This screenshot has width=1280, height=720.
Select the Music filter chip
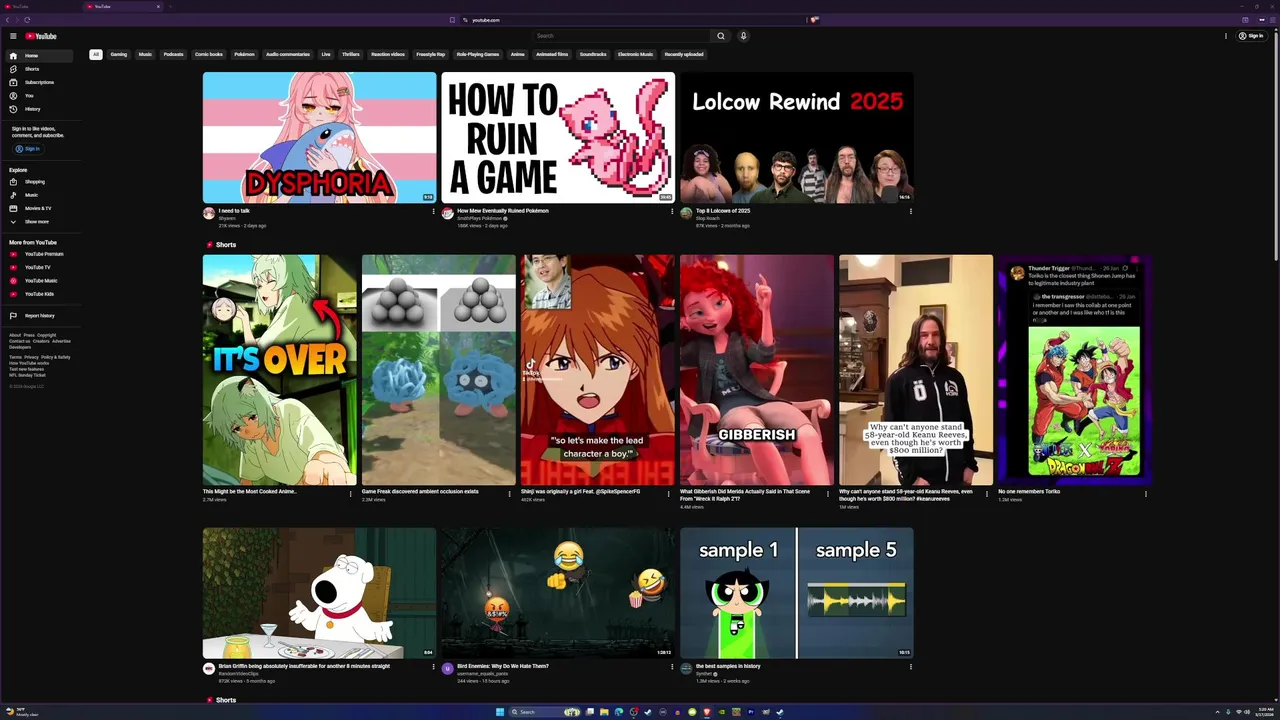coord(145,54)
